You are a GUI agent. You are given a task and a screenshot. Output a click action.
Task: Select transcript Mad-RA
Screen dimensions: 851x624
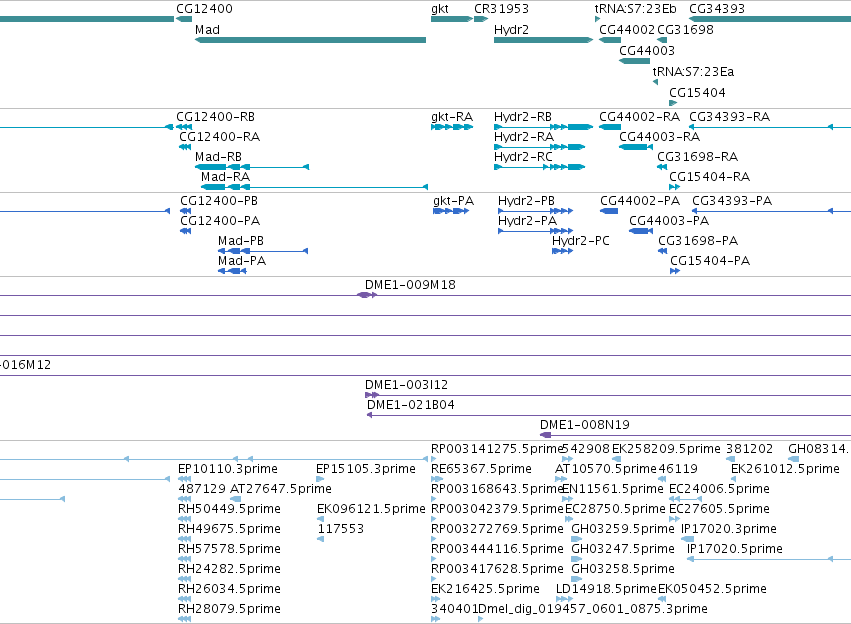tap(314, 187)
